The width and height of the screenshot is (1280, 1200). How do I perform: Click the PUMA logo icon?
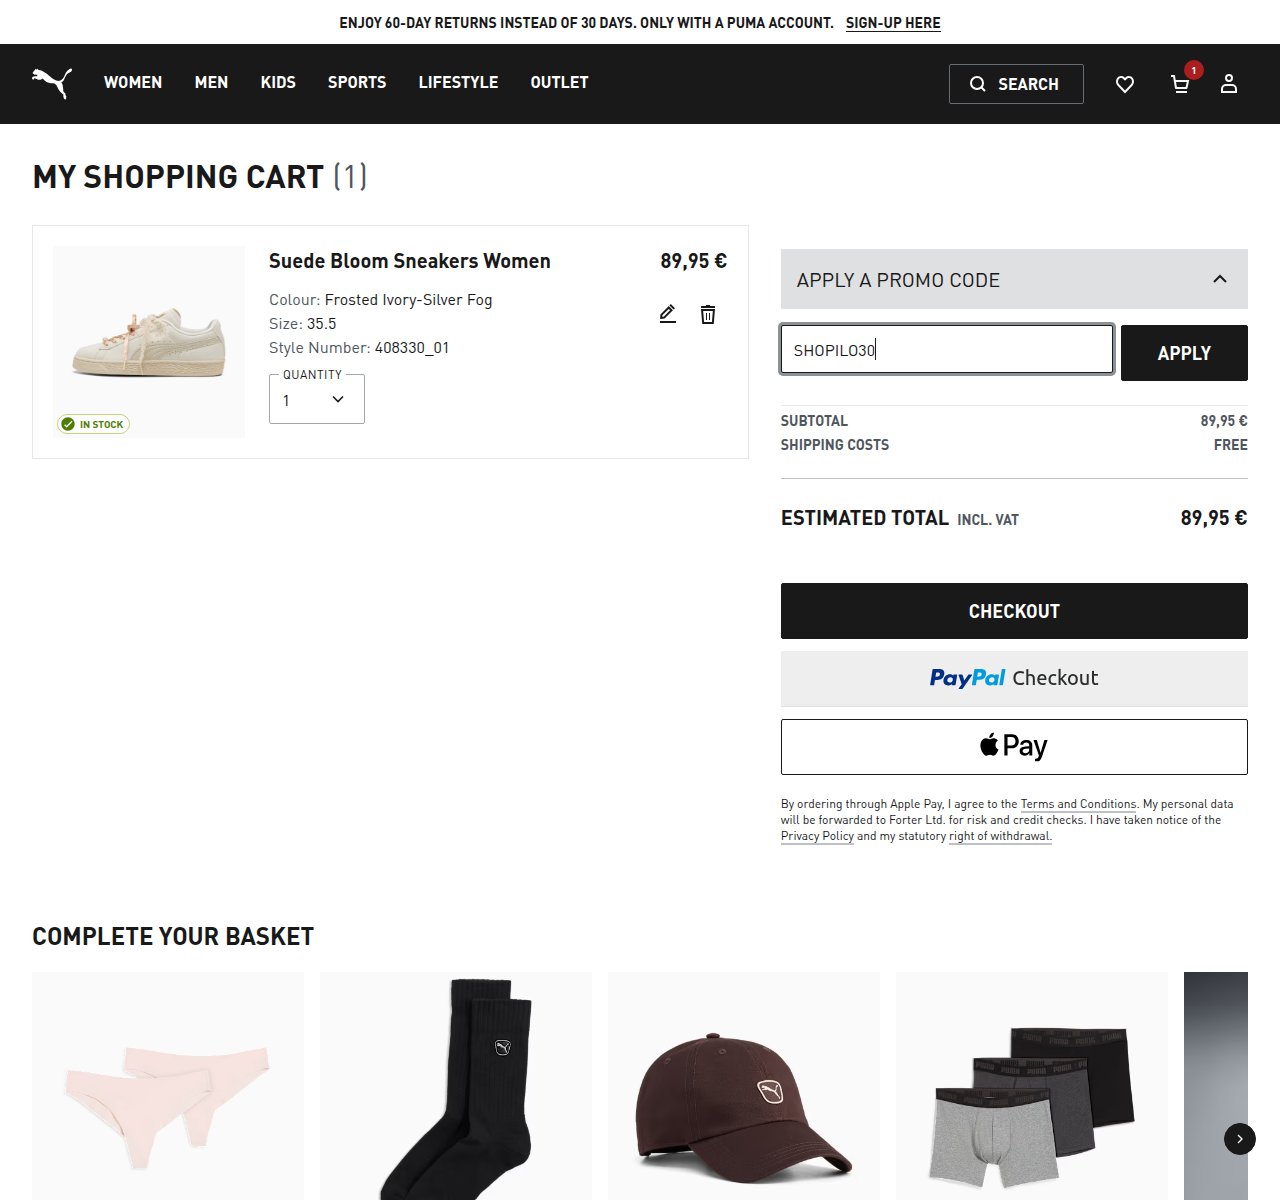coord(52,83)
